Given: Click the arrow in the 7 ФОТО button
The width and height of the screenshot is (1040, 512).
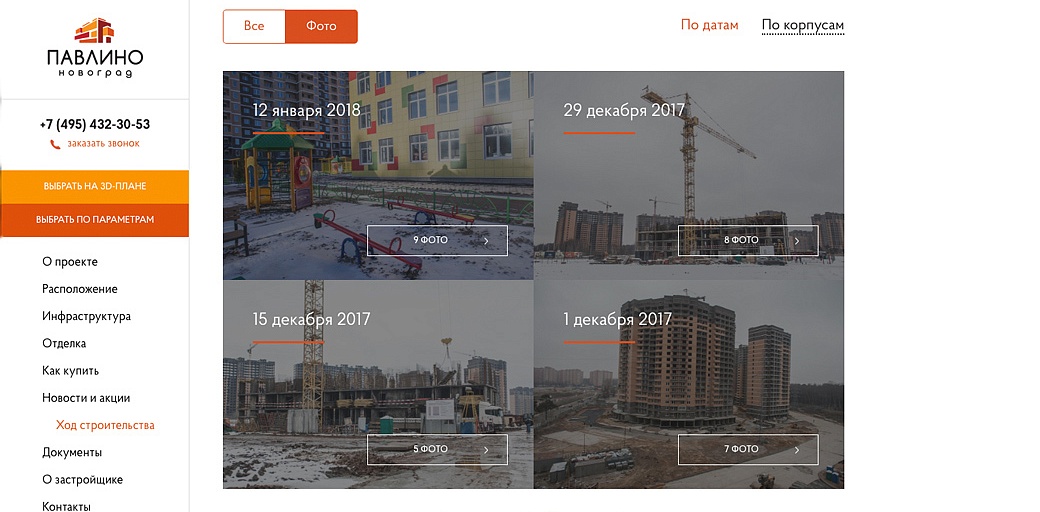Looking at the screenshot, I should [x=797, y=450].
